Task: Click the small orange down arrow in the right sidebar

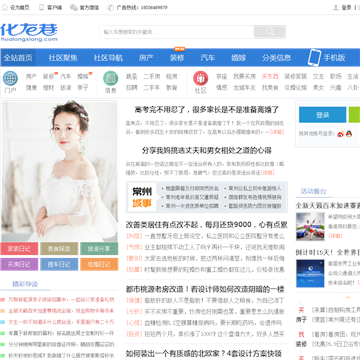Action: coord(348,297)
